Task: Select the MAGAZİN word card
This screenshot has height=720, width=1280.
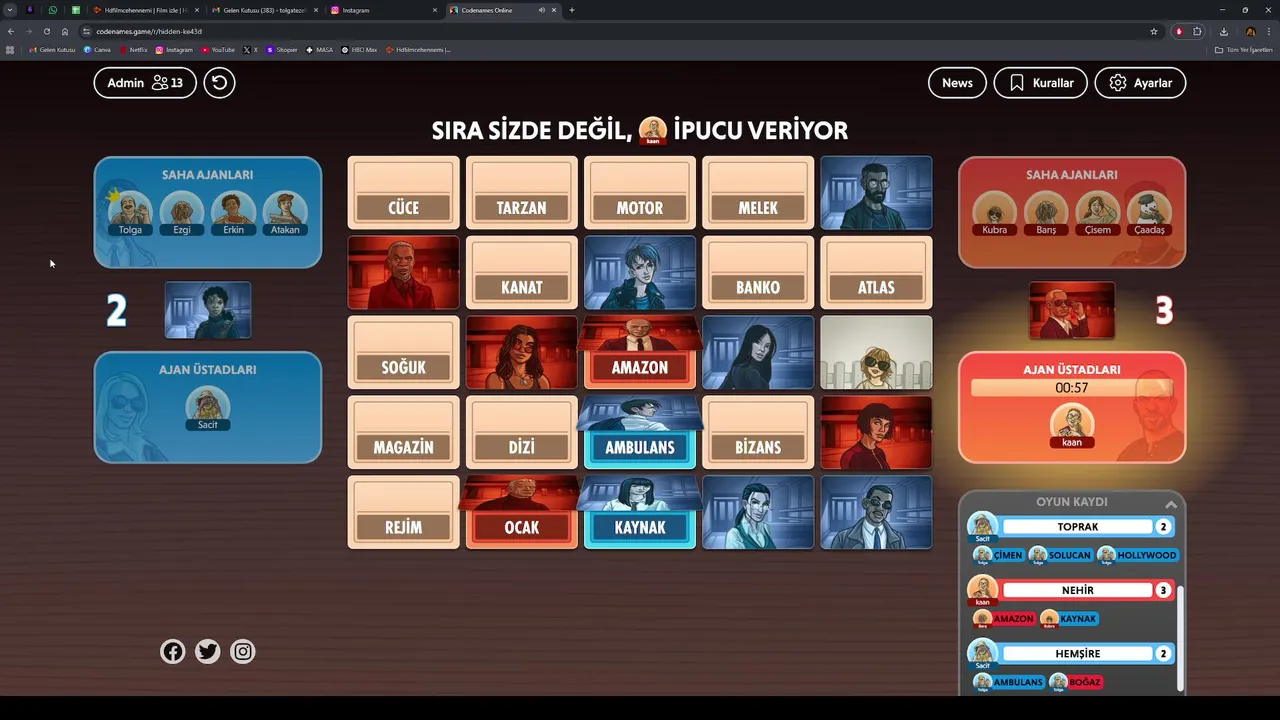Action: coord(403,433)
